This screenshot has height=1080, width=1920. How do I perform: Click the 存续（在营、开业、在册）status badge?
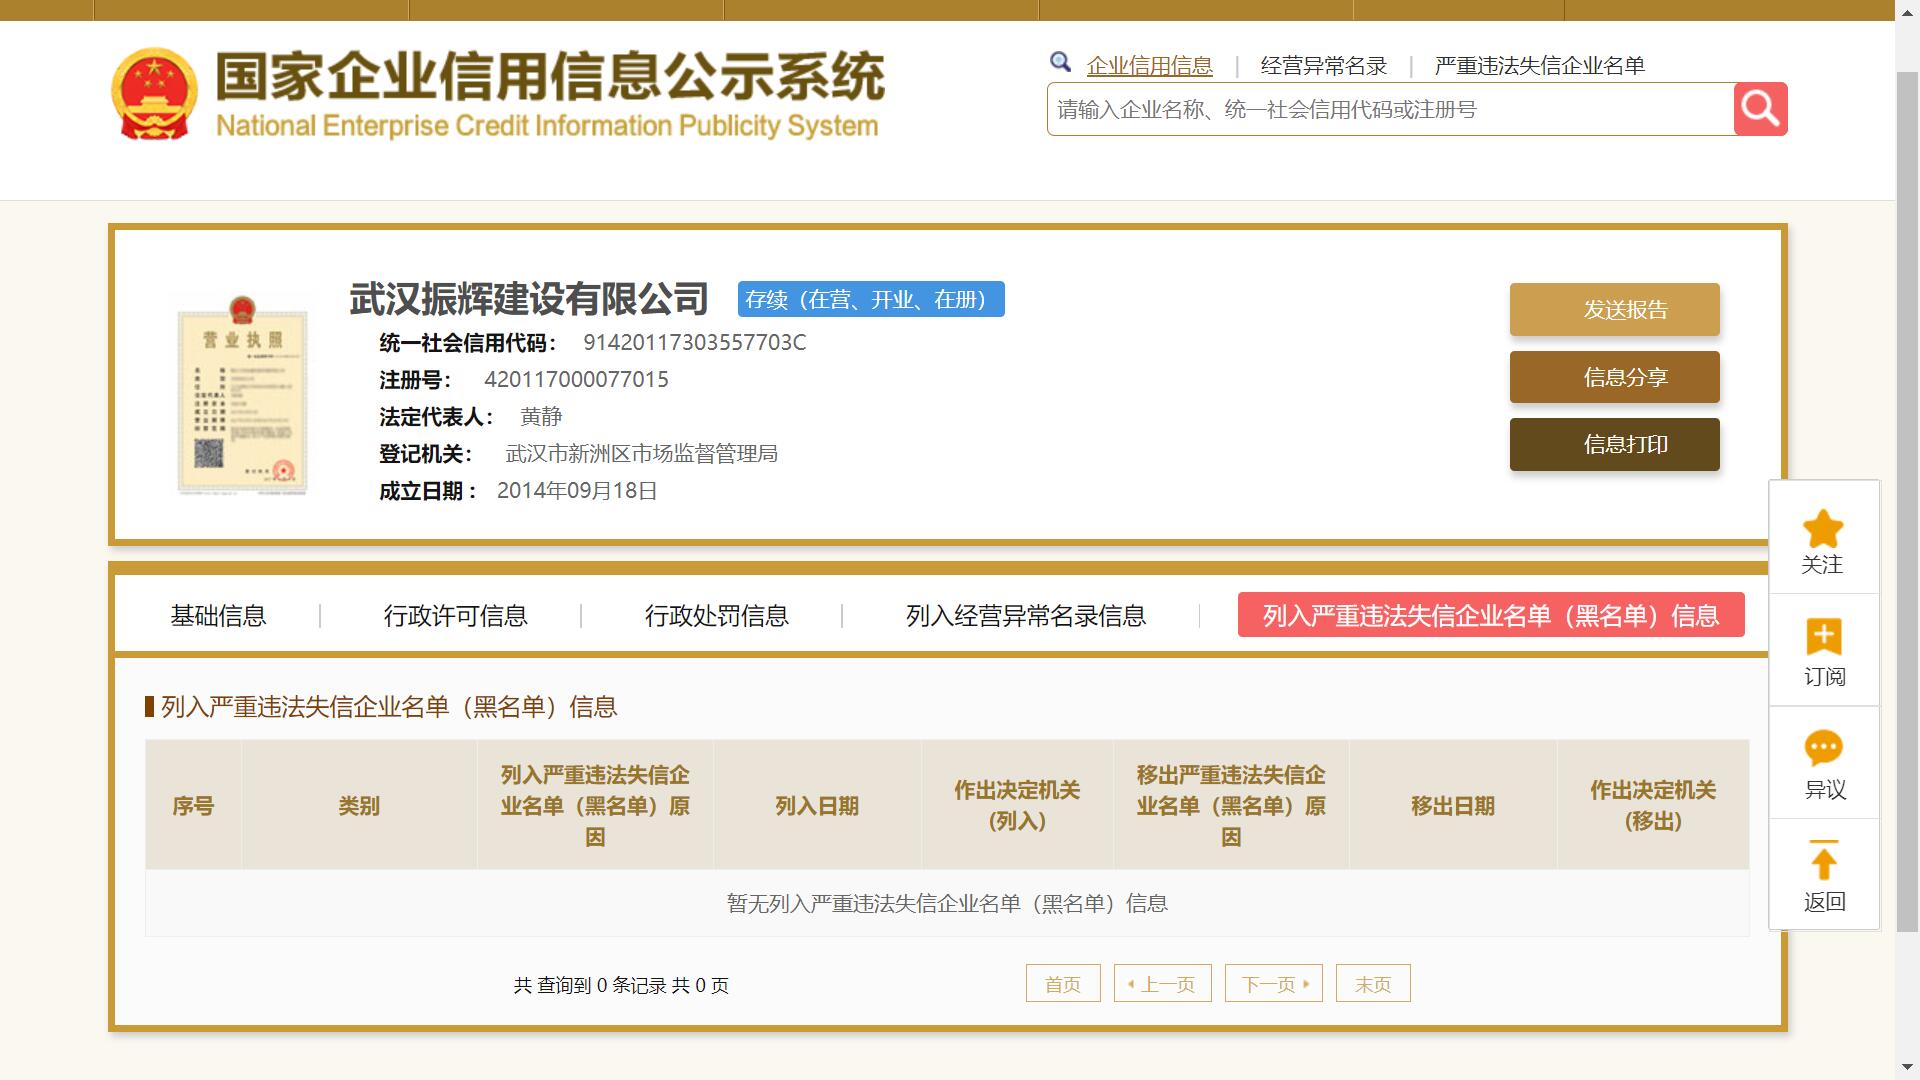coord(871,299)
